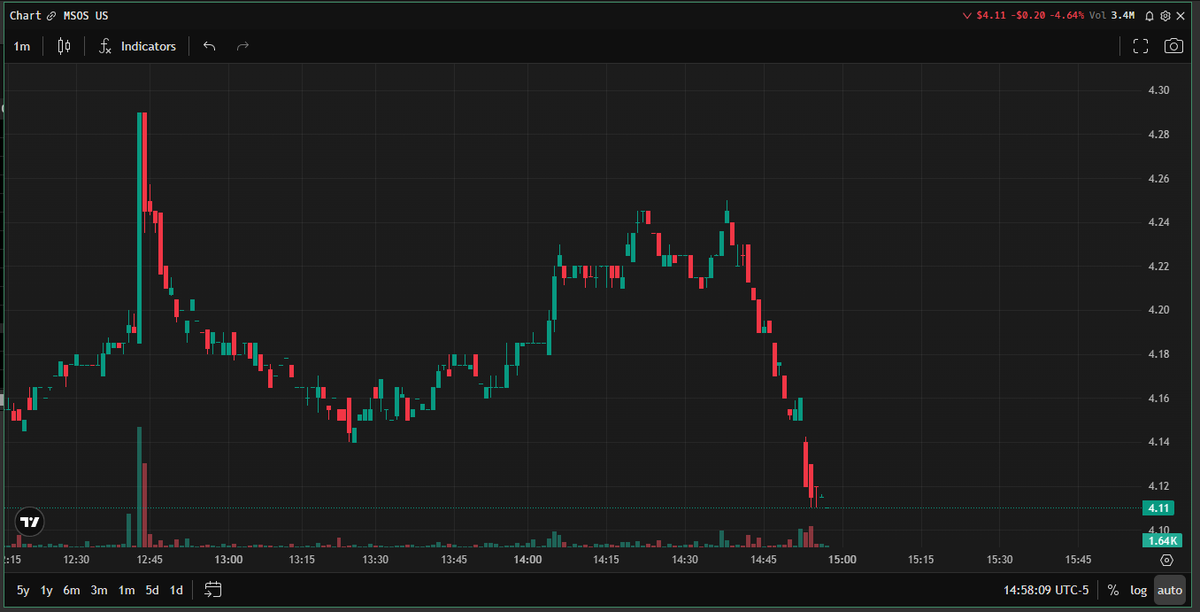The image size is (1200, 612).
Task: Open the go-to-date calendar icon
Action: (213, 590)
